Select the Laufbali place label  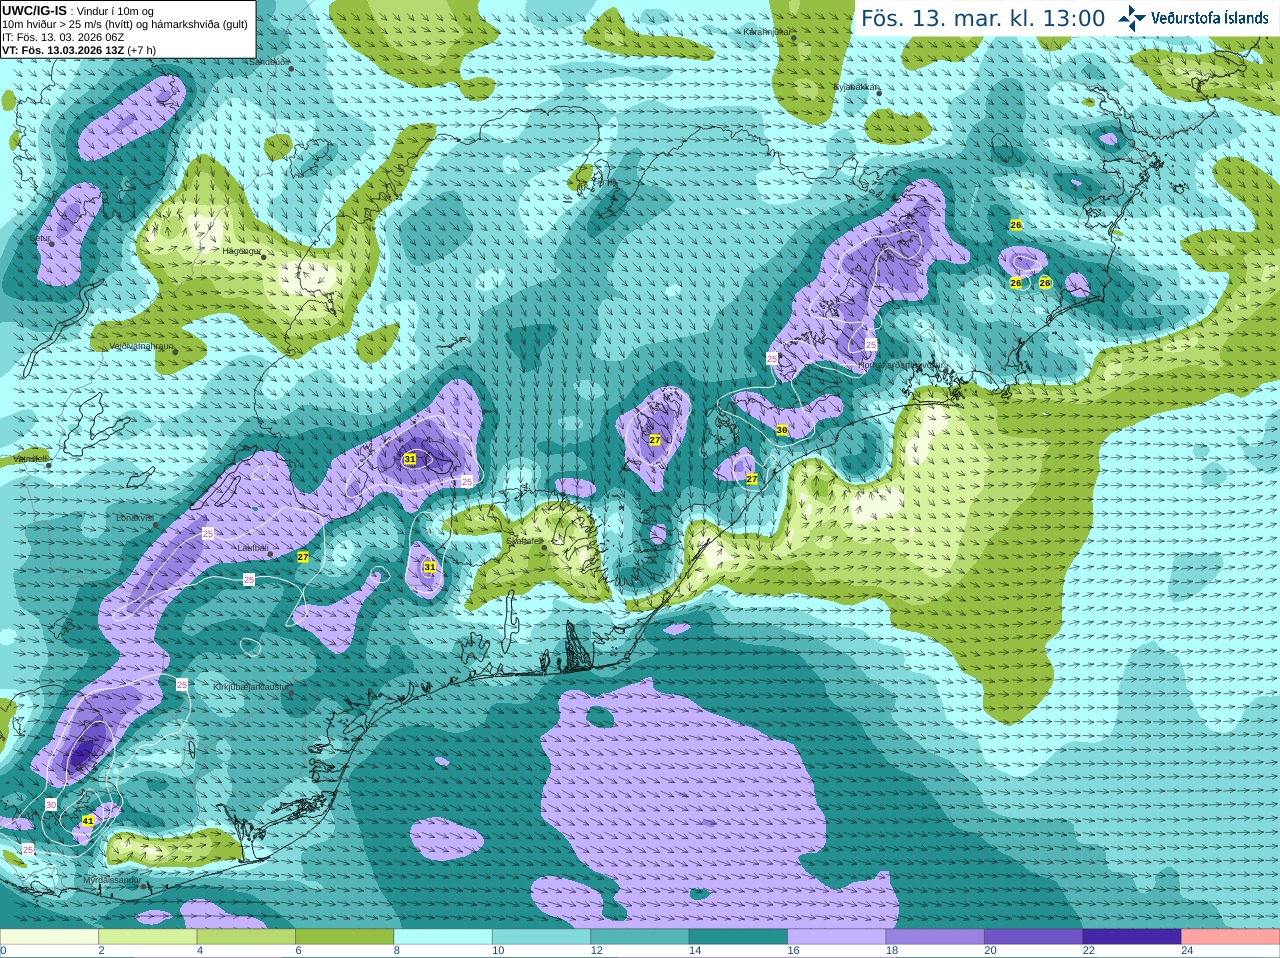click(x=252, y=548)
